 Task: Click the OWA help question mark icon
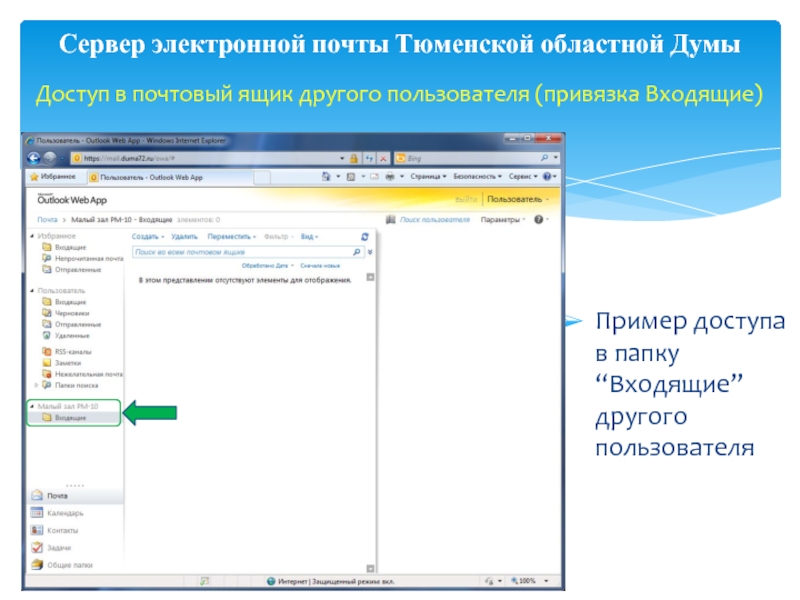[538, 219]
